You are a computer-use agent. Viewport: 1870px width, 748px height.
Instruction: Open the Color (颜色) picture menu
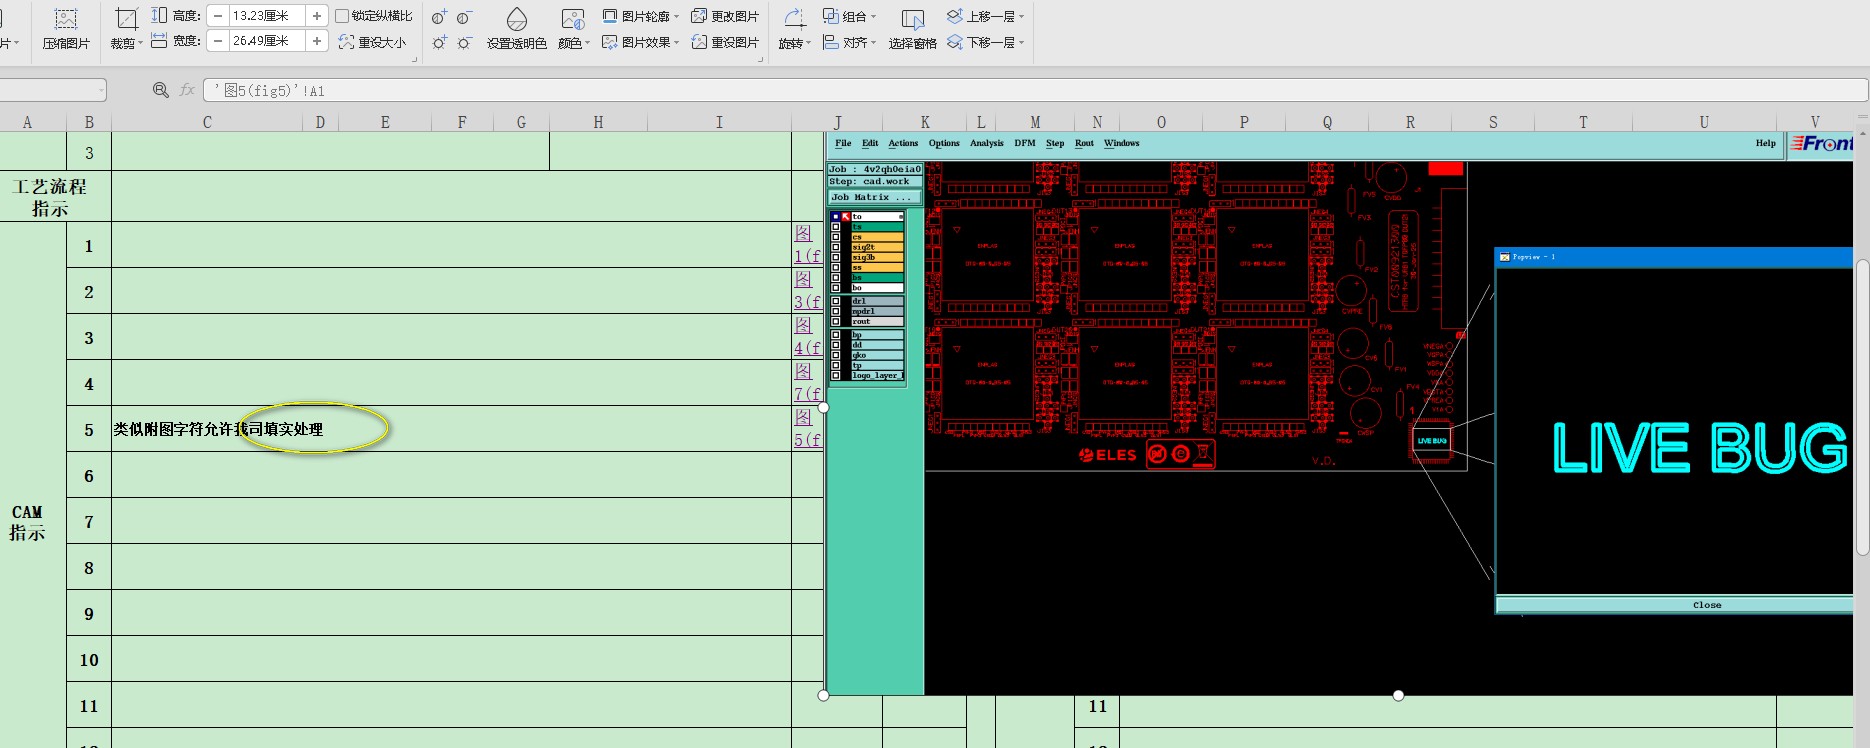click(x=573, y=29)
